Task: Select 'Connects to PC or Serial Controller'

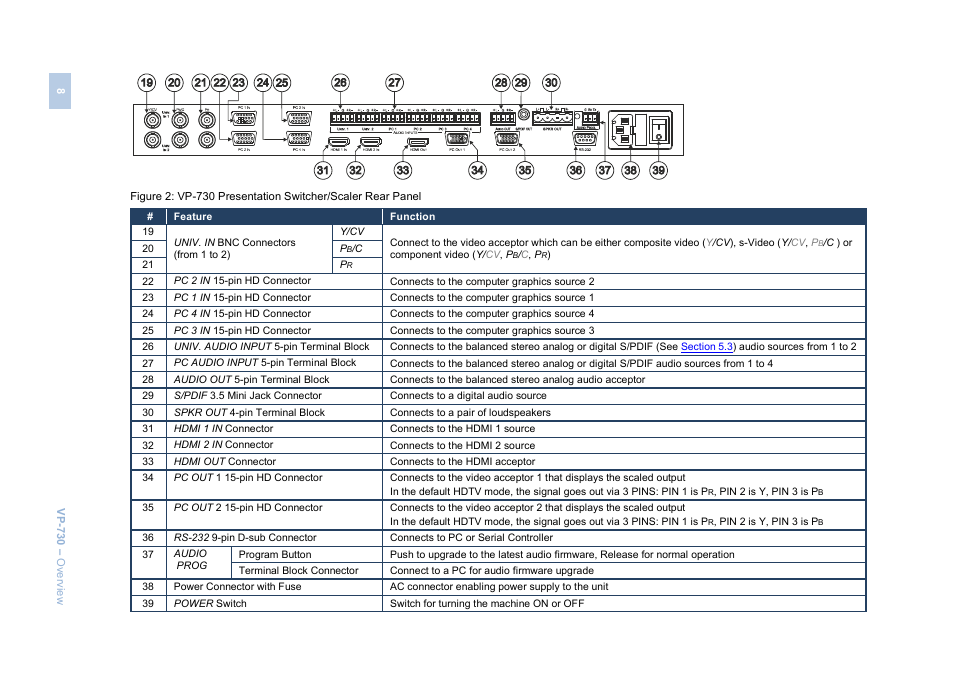Action: (471, 538)
